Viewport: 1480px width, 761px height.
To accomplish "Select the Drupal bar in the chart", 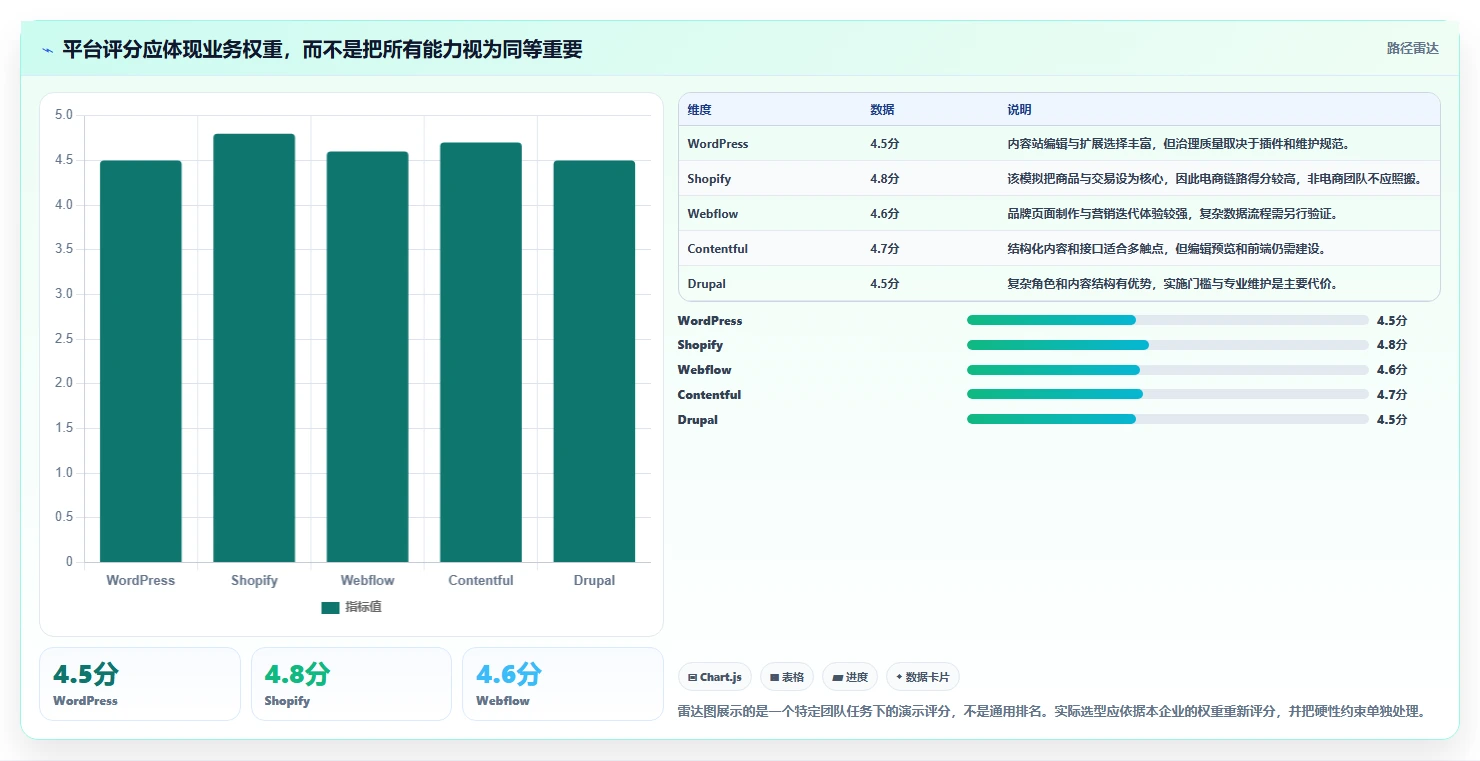I will click(x=594, y=361).
